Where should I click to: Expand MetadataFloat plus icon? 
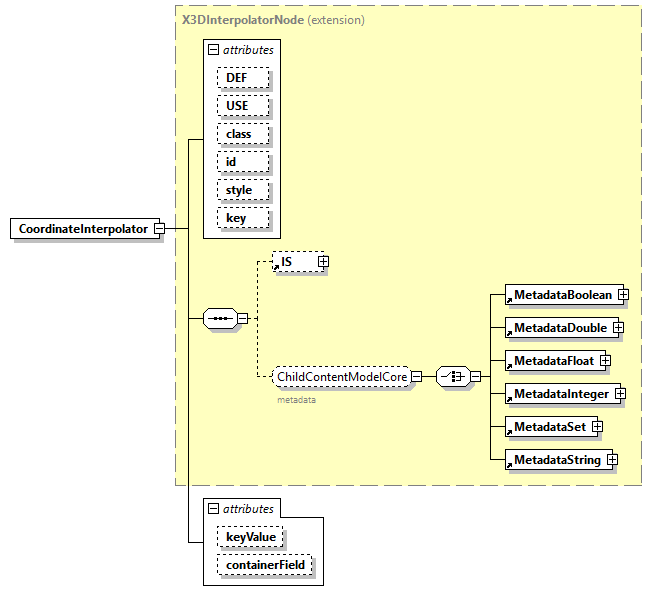(605, 360)
